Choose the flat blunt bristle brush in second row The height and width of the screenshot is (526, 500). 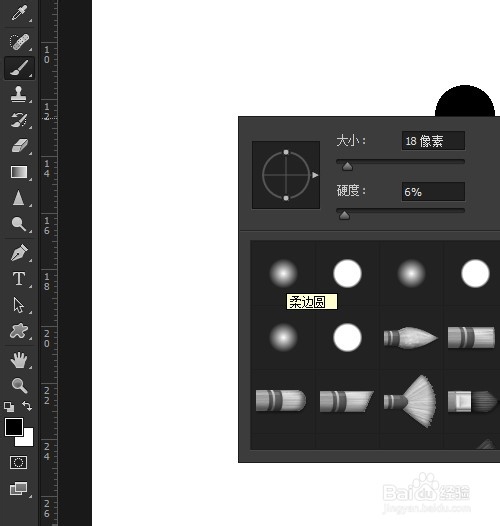(x=471, y=337)
